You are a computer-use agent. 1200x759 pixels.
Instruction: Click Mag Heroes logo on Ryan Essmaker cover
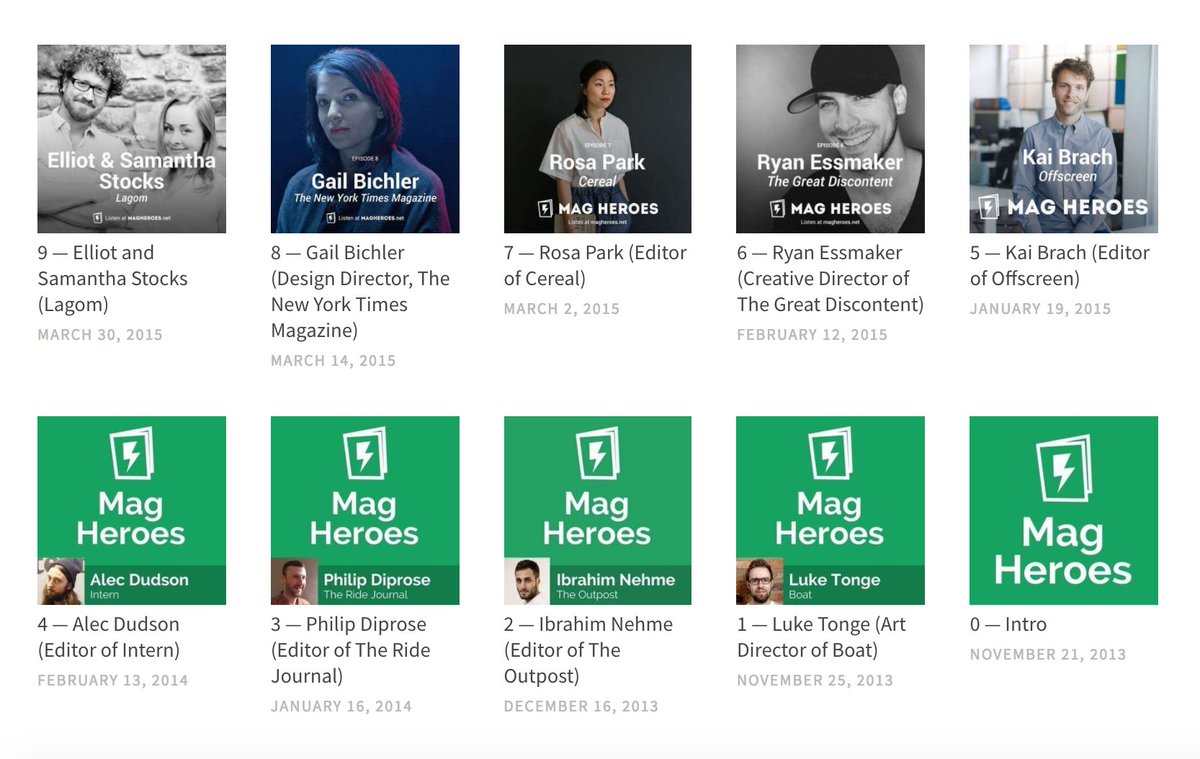point(830,208)
